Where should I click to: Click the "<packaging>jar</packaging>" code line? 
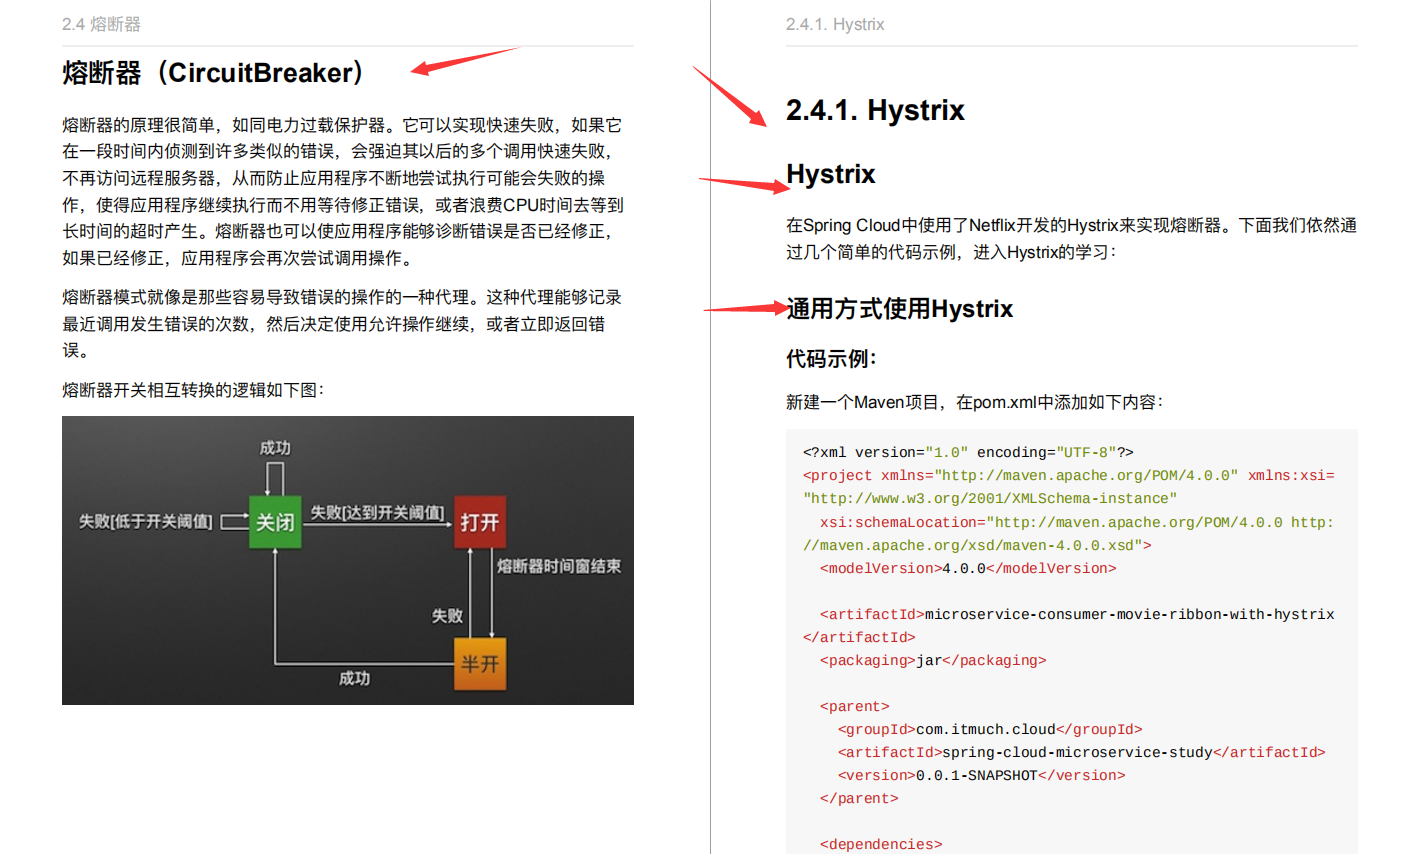coord(933,660)
